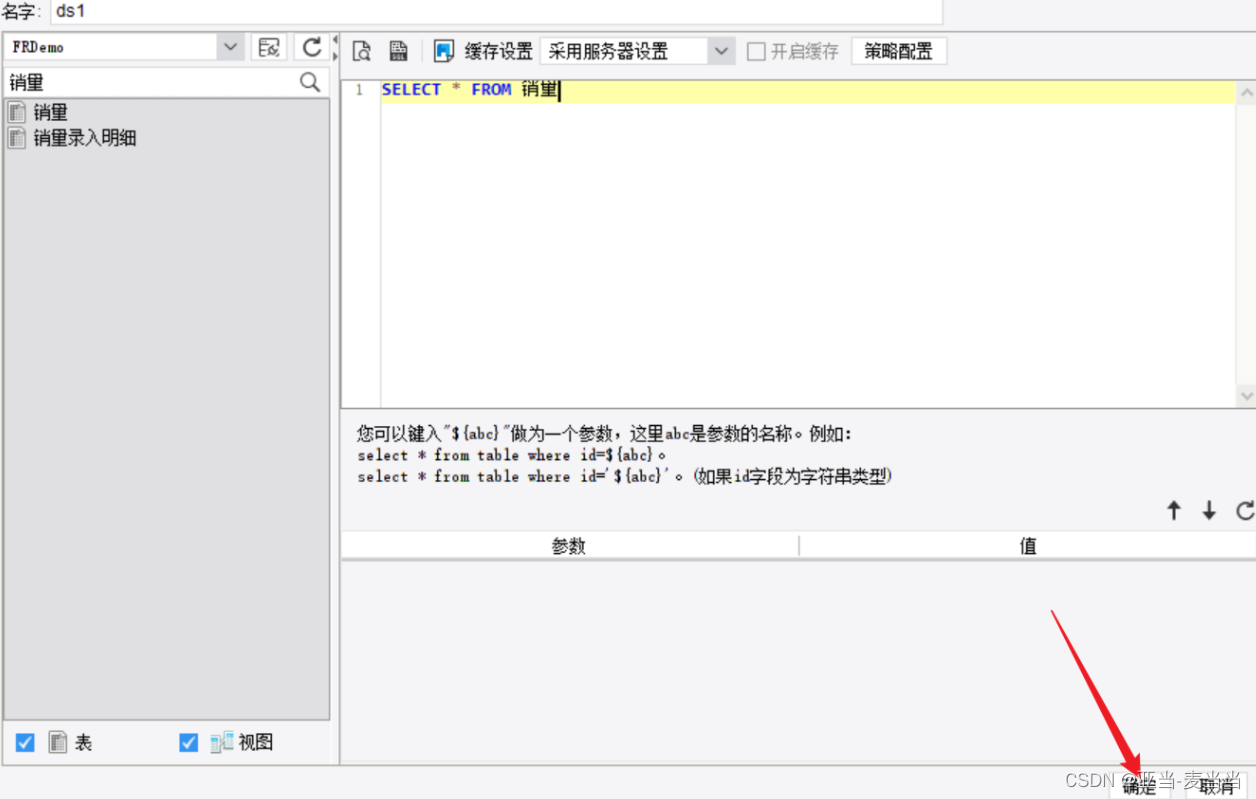The image size is (1256, 799).
Task: Click the 视图 view icon at the bottom
Action: pyautogui.click(x=221, y=742)
